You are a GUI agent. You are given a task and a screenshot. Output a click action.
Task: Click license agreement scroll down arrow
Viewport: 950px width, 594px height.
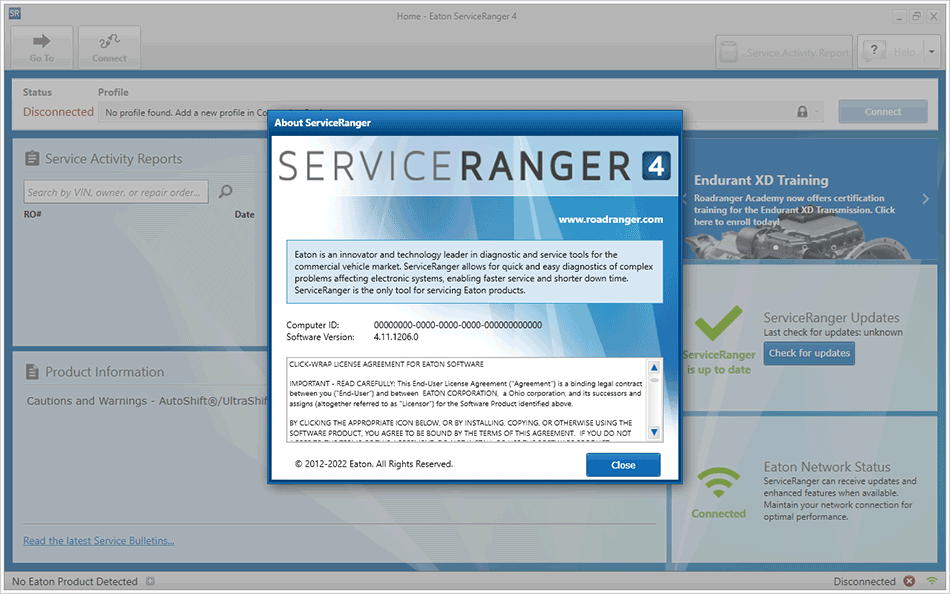(654, 432)
